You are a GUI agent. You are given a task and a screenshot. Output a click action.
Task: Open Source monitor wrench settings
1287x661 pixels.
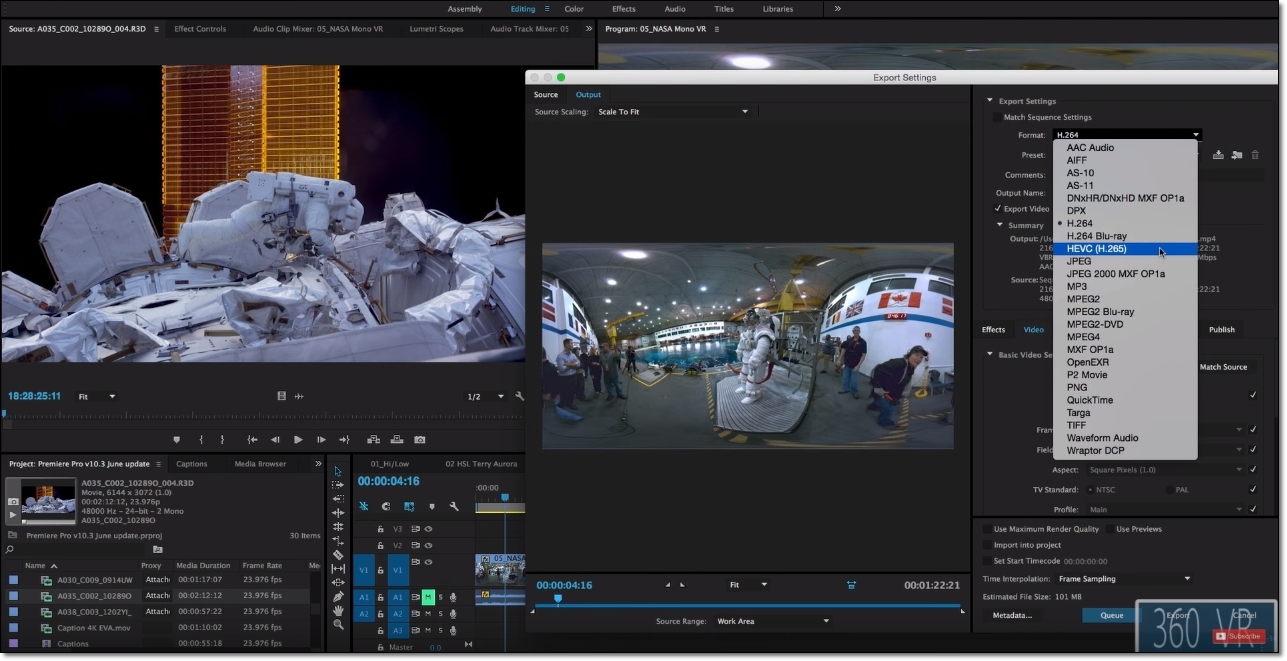coord(519,396)
